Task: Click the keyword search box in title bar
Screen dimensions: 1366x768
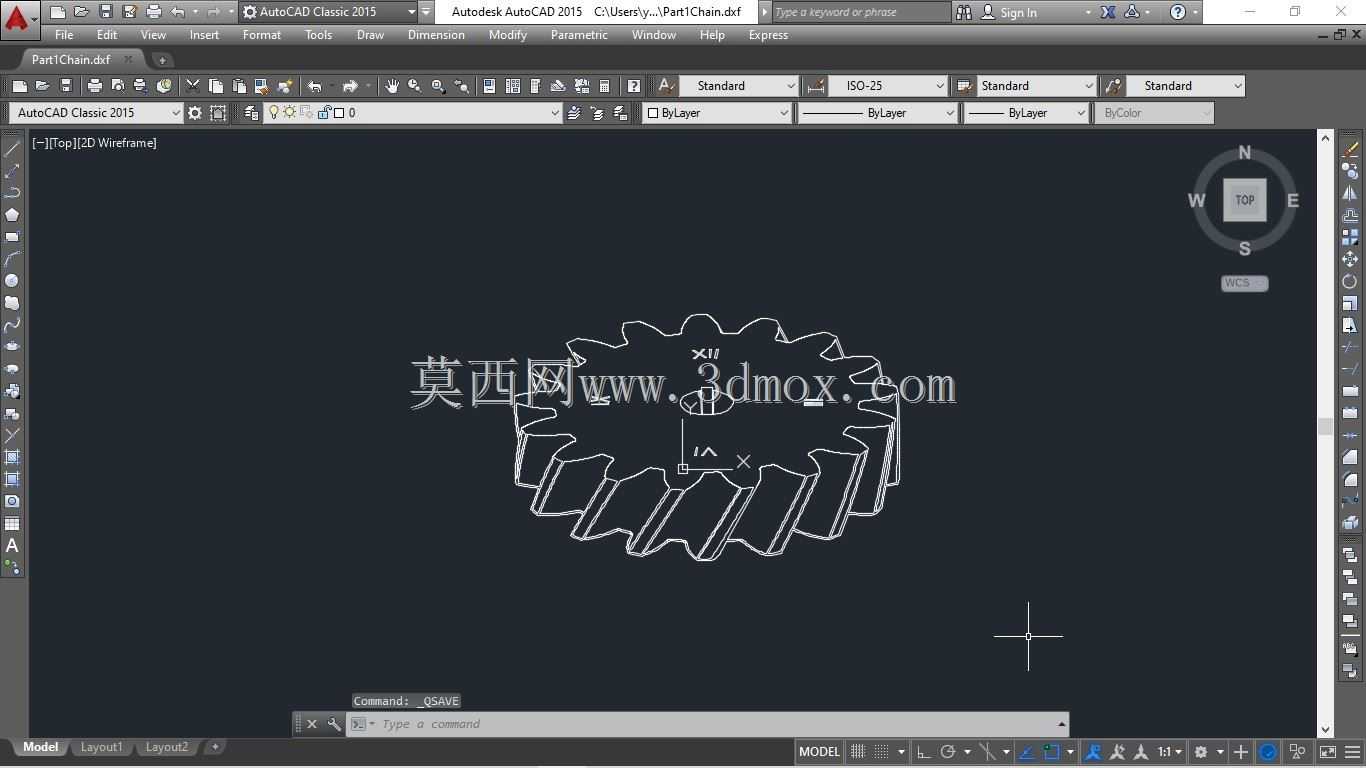Action: click(x=860, y=12)
